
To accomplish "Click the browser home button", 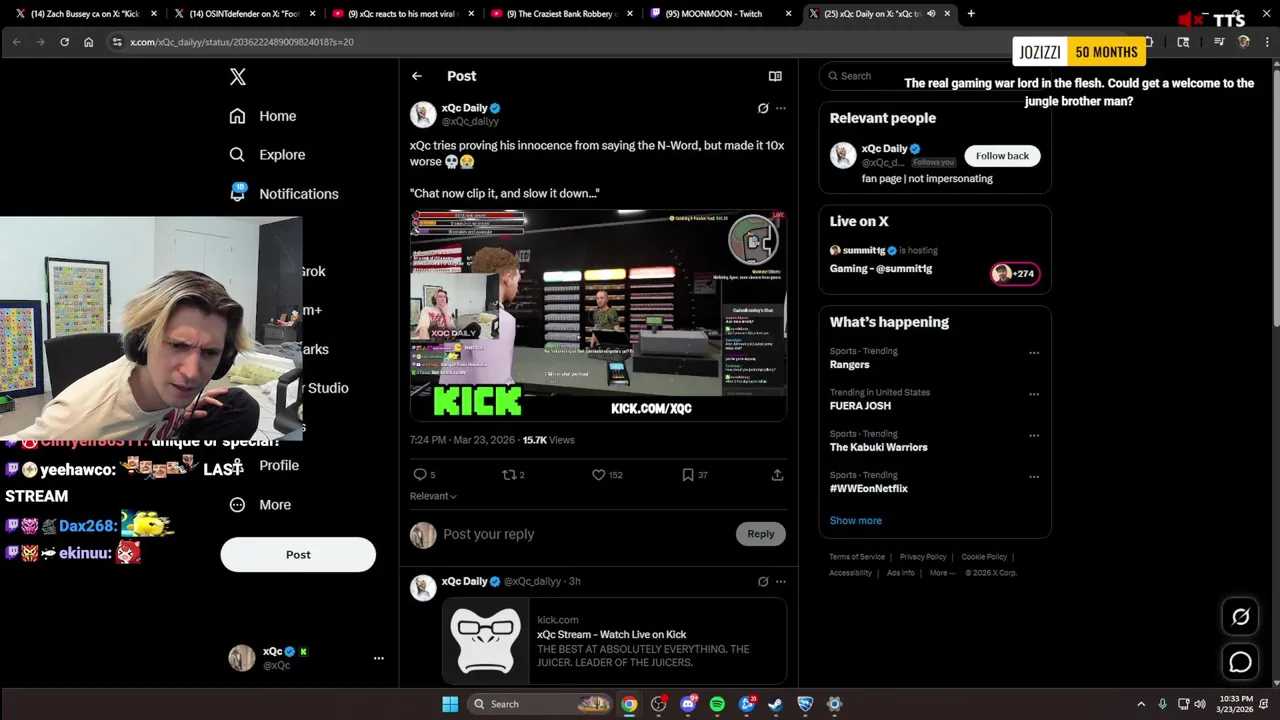I will pos(88,42).
